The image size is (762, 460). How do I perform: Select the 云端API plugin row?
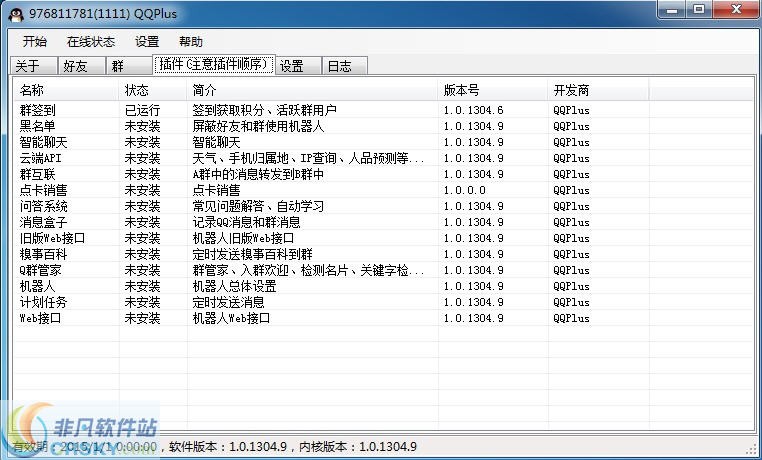coord(383,158)
